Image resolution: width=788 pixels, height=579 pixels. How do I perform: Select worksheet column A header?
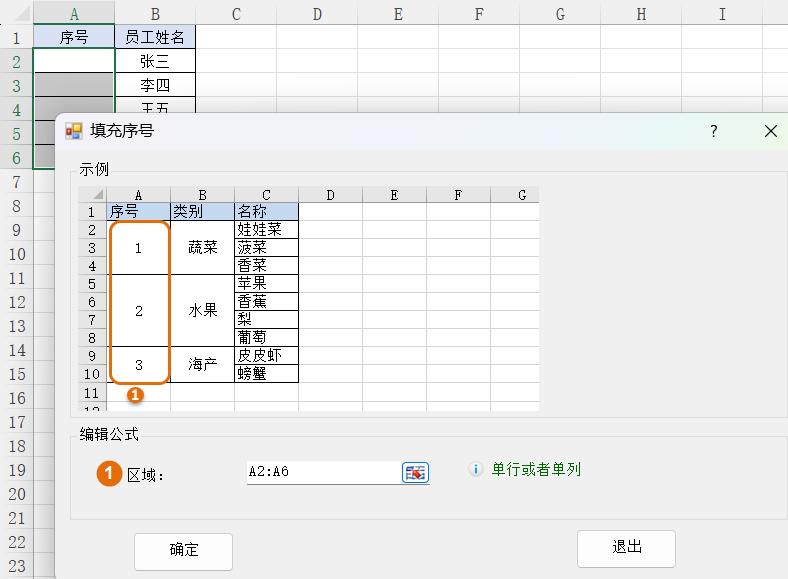[74, 14]
